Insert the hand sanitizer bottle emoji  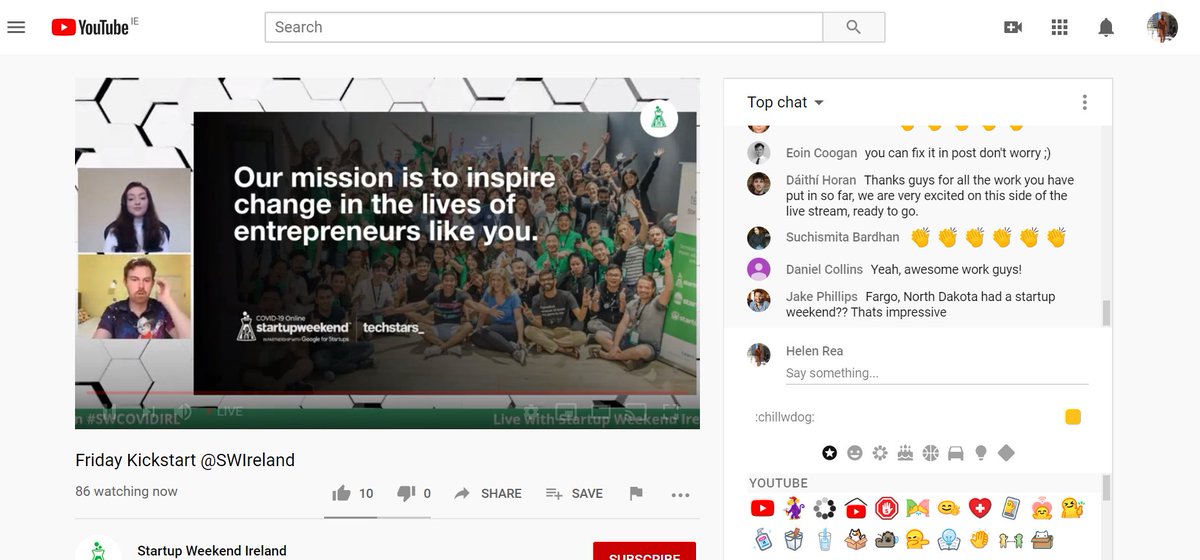[762, 540]
